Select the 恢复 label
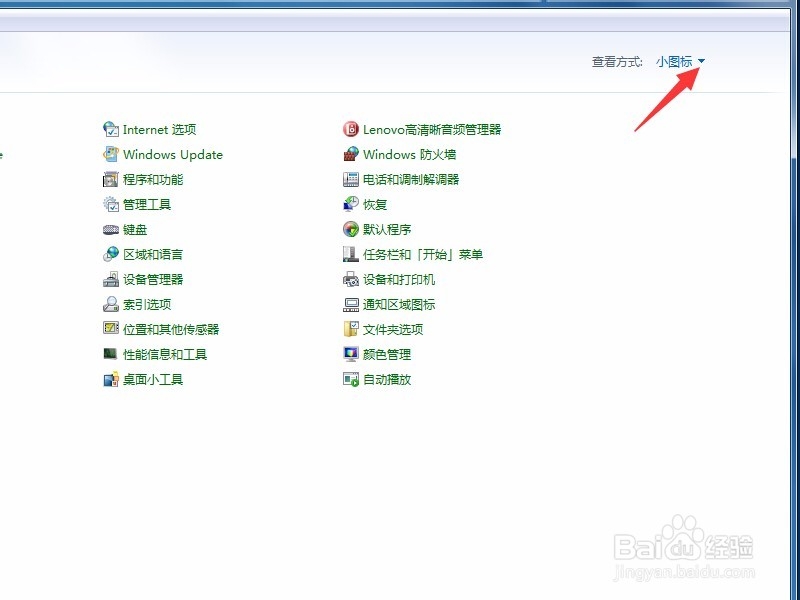Image resolution: width=800 pixels, height=600 pixels. coord(375,205)
